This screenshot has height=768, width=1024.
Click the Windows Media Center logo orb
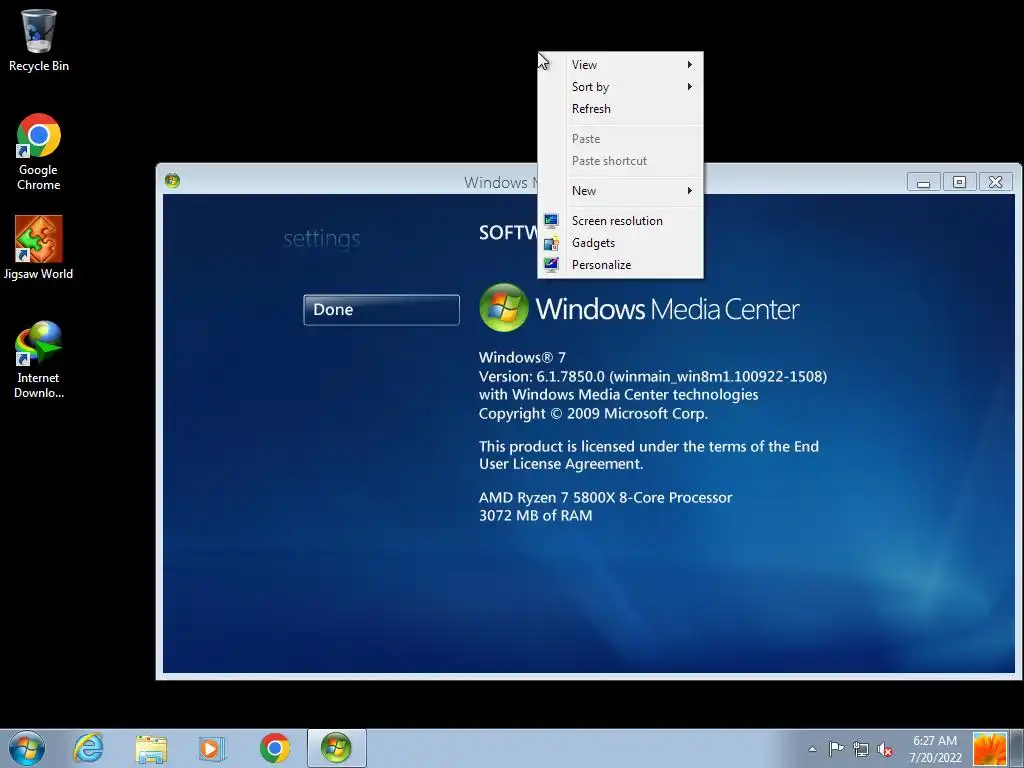point(504,308)
